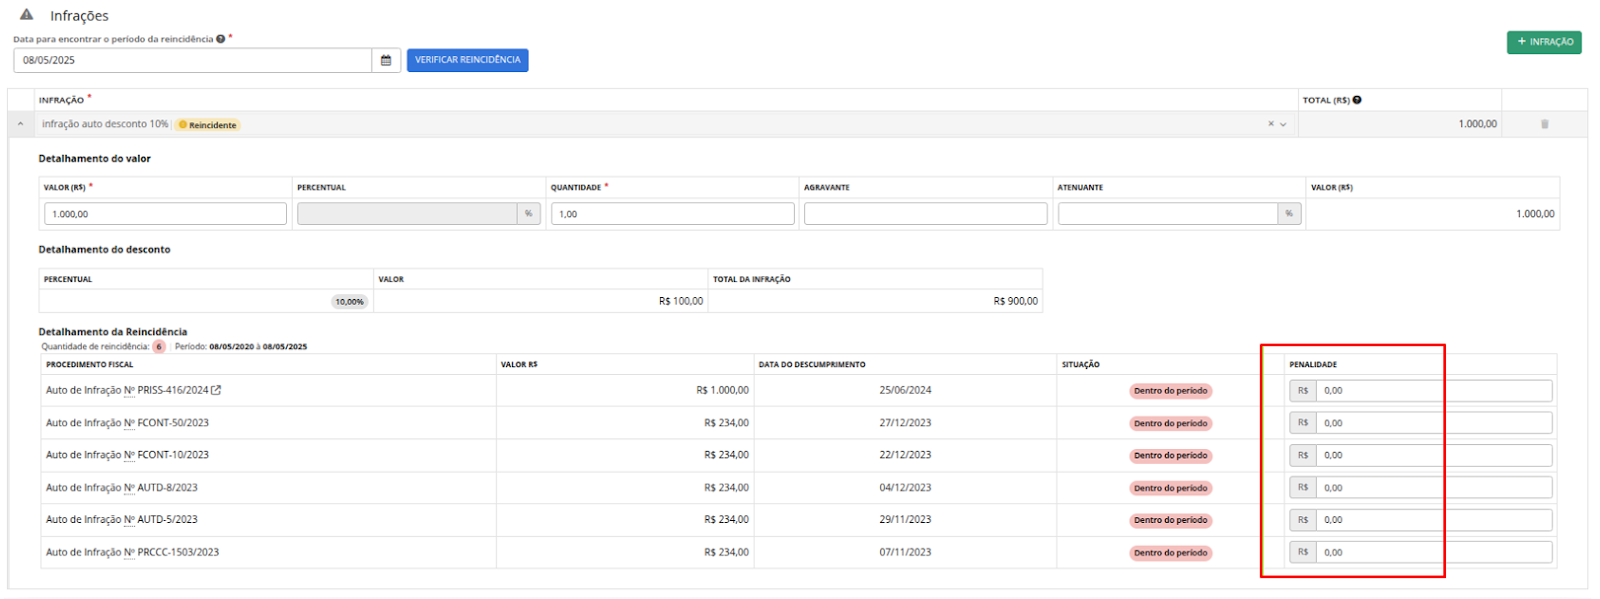The image size is (1600, 599).
Task: Click the QUANTIDADE input field
Action: [673, 214]
